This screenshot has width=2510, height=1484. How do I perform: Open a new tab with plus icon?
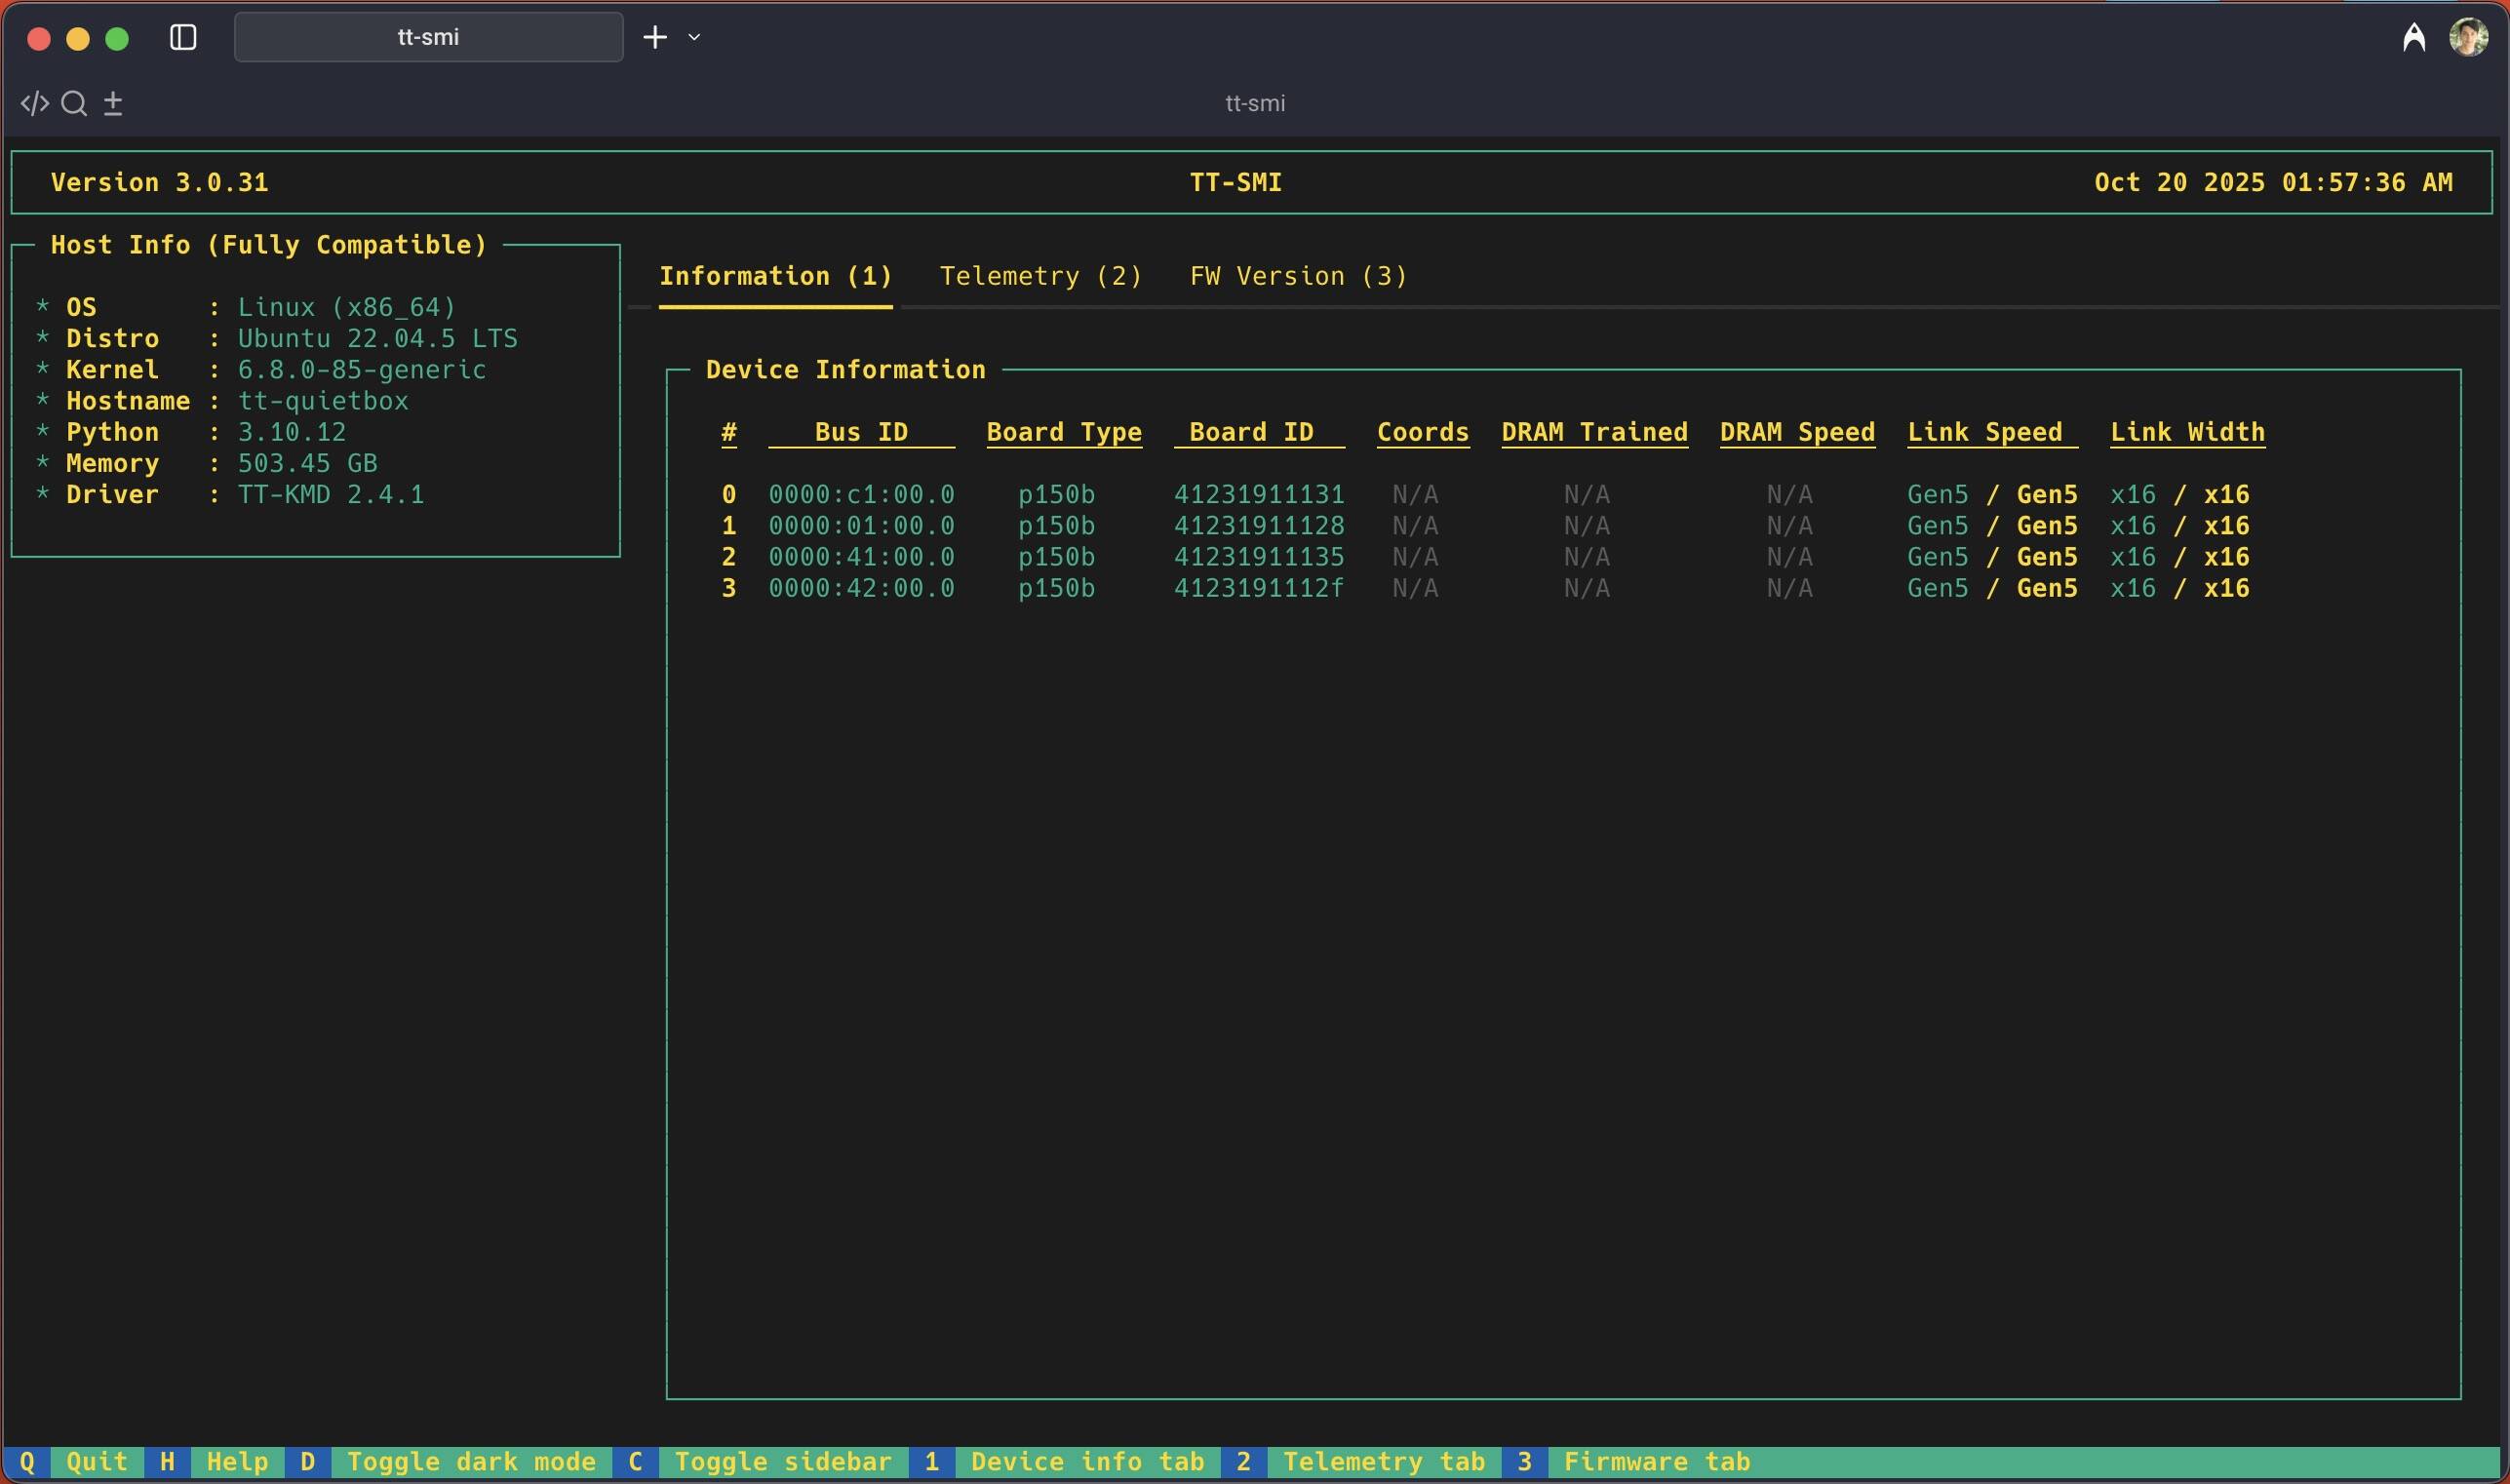(655, 38)
